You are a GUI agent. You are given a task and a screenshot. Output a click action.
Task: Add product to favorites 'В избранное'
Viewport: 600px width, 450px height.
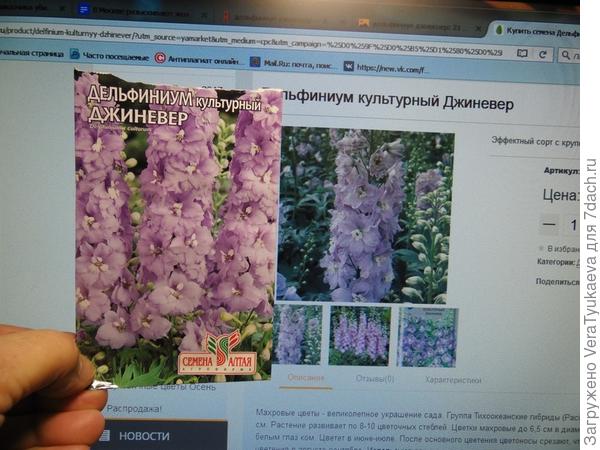tap(559, 249)
